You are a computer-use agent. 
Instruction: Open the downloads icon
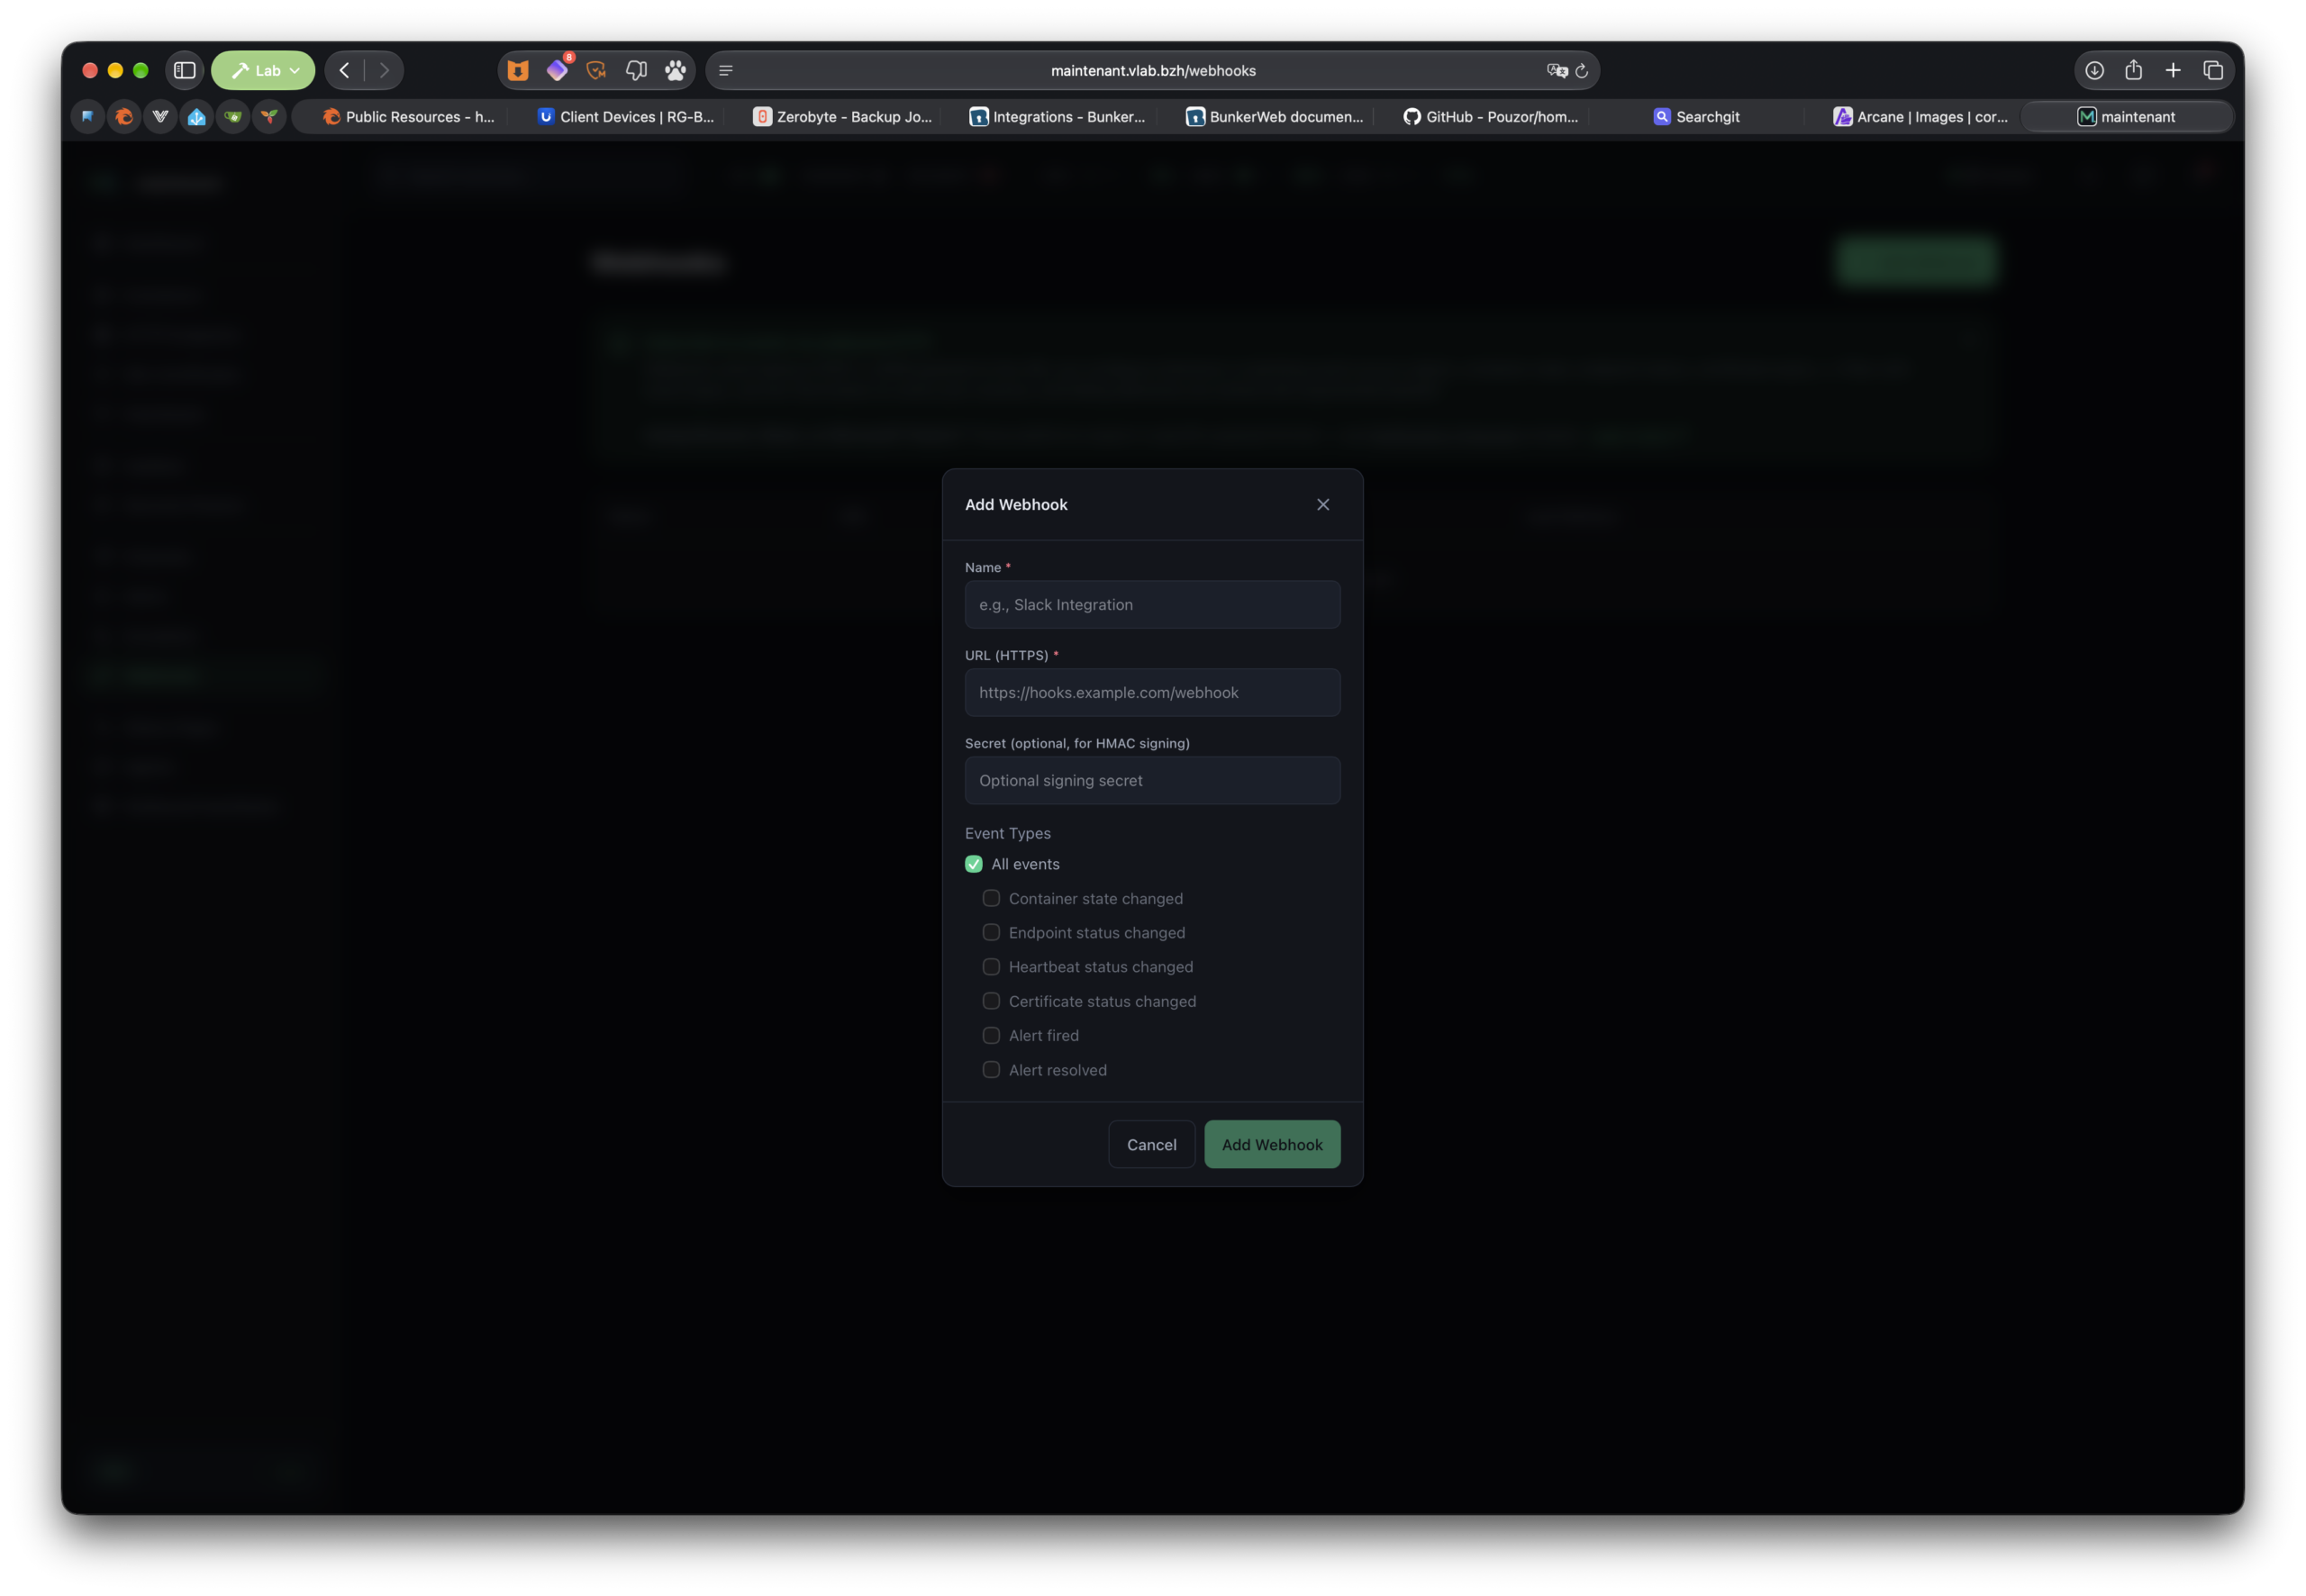click(x=2094, y=70)
